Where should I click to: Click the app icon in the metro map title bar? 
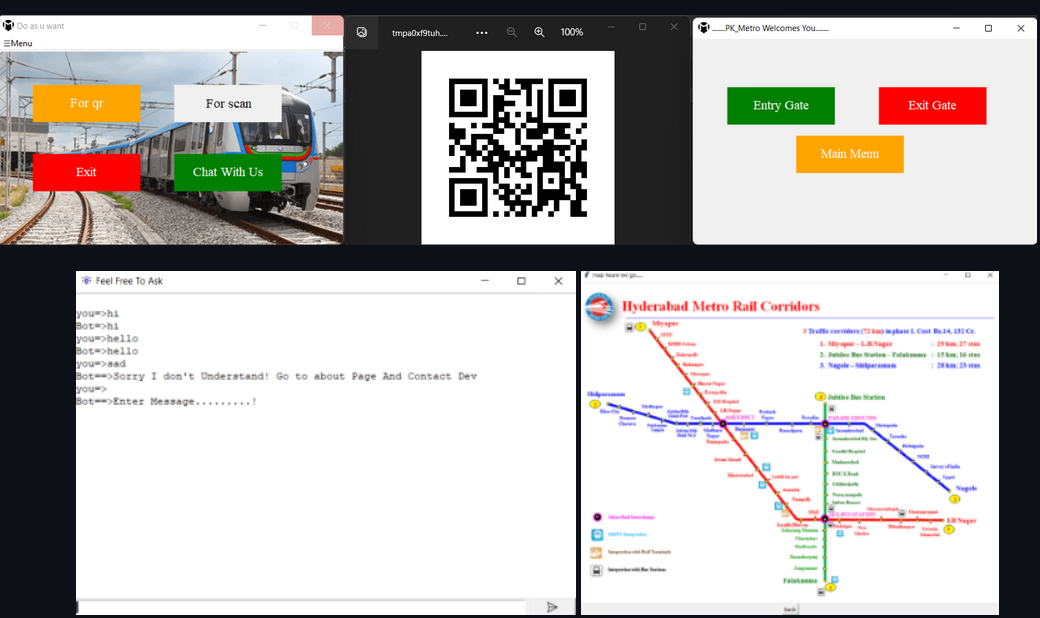click(588, 274)
